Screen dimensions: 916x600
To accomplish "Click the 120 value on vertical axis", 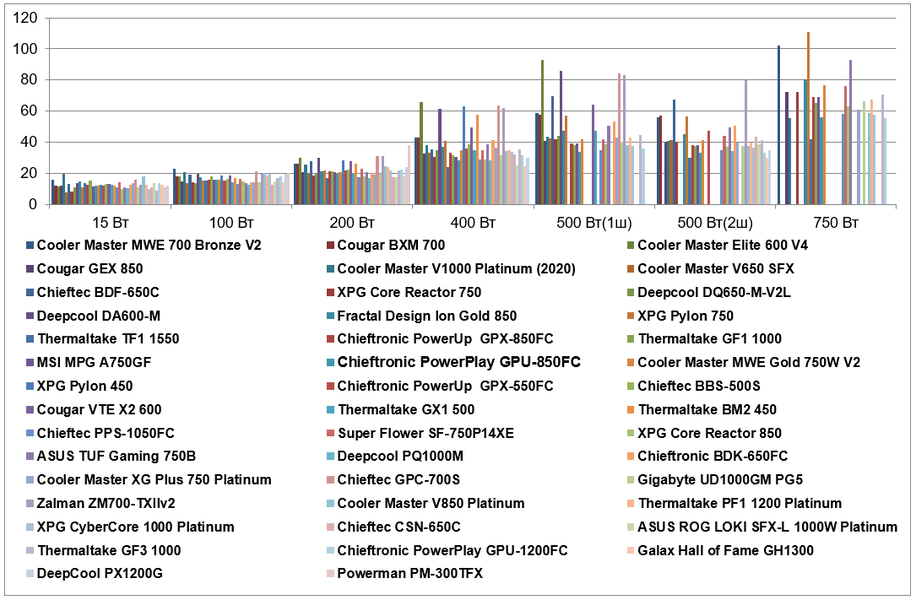I will coord(25,18).
